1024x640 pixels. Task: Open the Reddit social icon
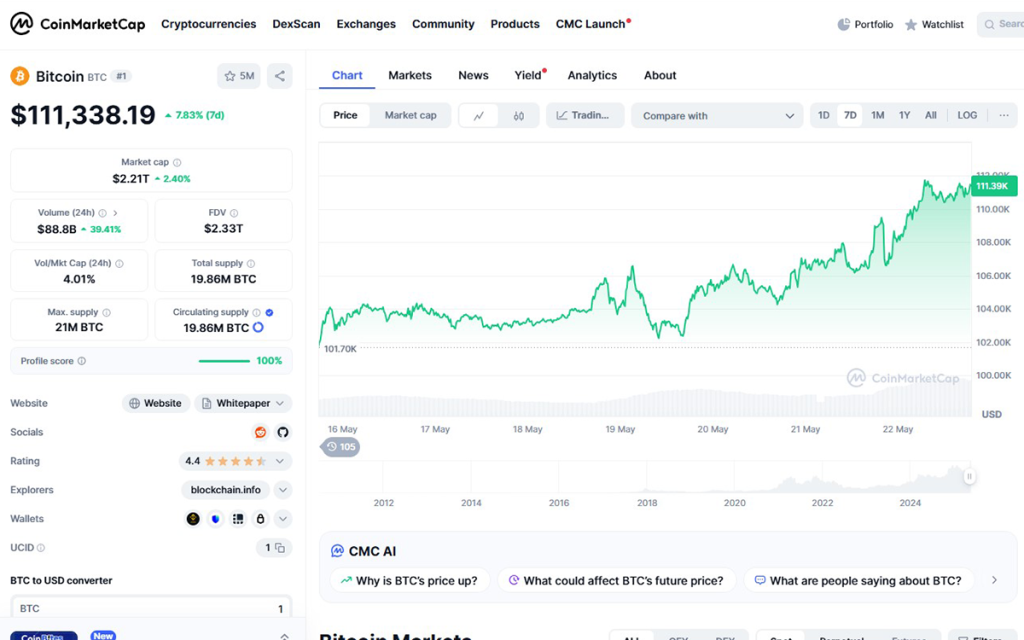point(261,432)
